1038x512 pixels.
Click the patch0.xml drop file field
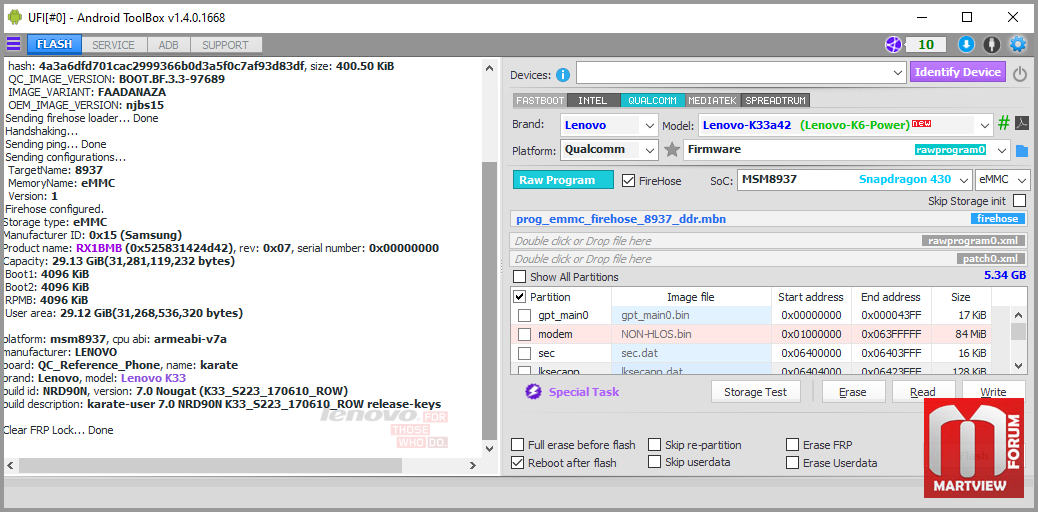click(x=770, y=259)
